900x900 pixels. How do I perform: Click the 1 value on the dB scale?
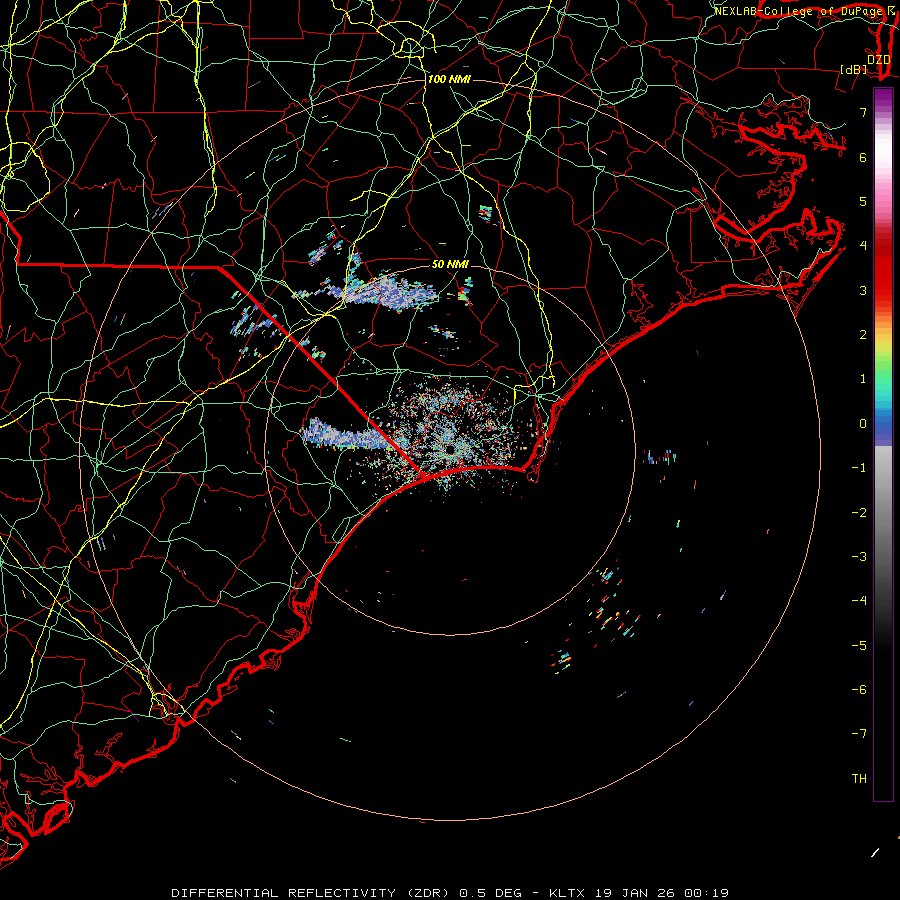click(x=863, y=379)
